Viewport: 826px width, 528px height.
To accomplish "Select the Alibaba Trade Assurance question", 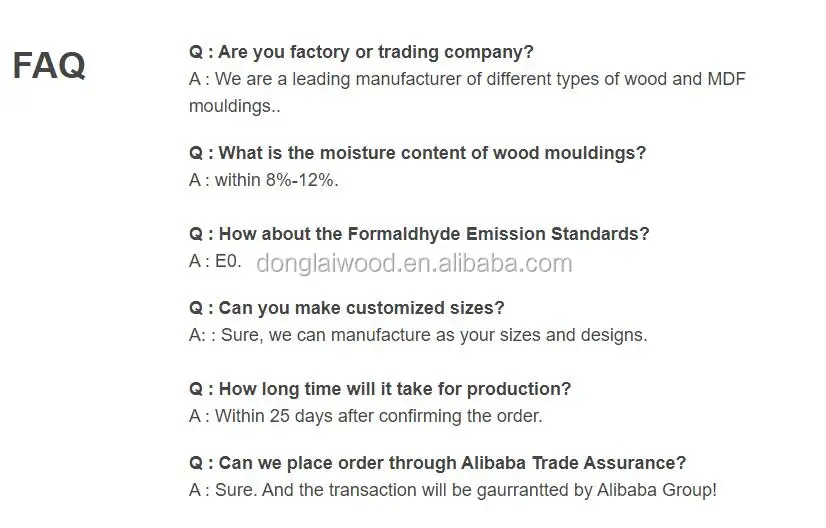I will [x=437, y=463].
